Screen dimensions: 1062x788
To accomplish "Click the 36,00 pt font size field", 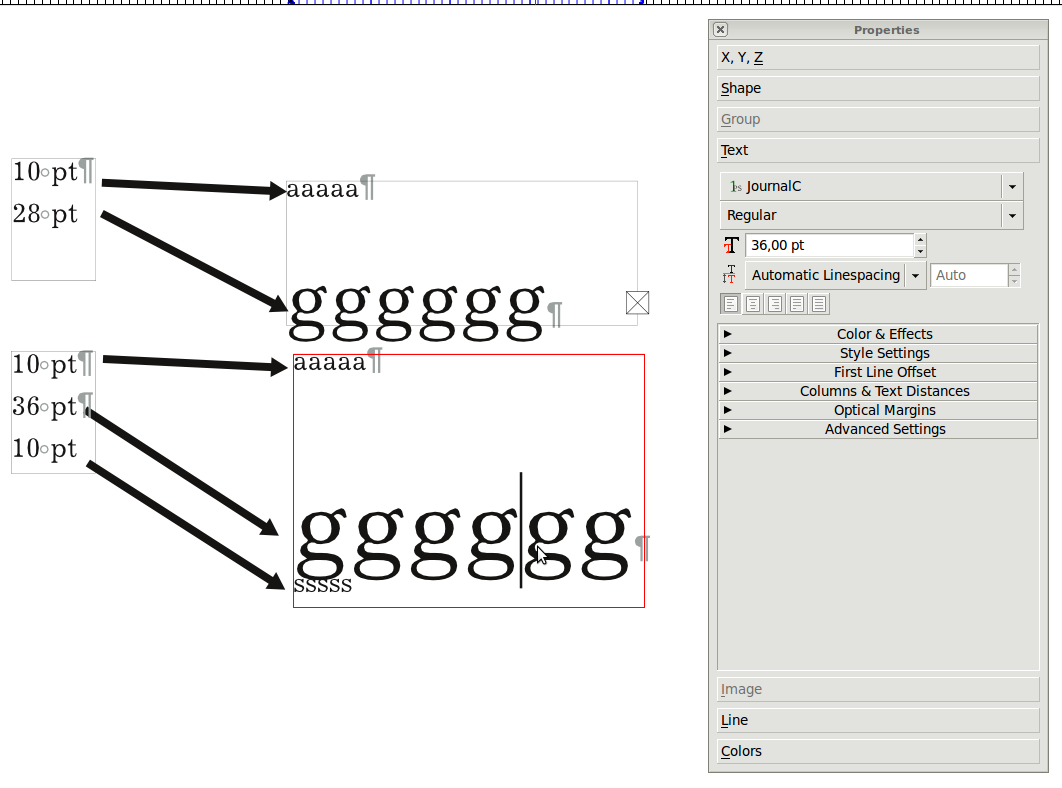I will [828, 245].
